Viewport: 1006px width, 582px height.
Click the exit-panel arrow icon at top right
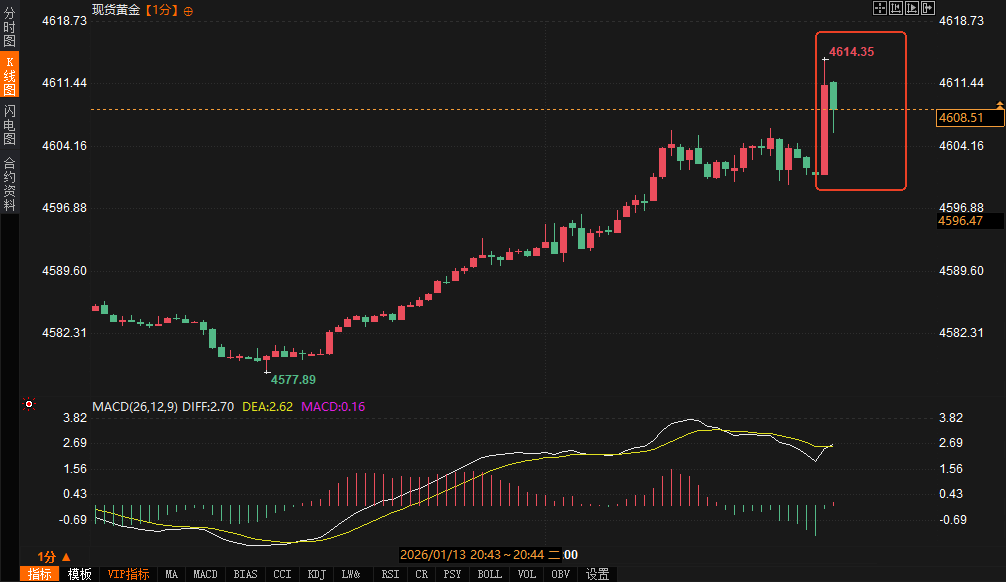(928, 8)
